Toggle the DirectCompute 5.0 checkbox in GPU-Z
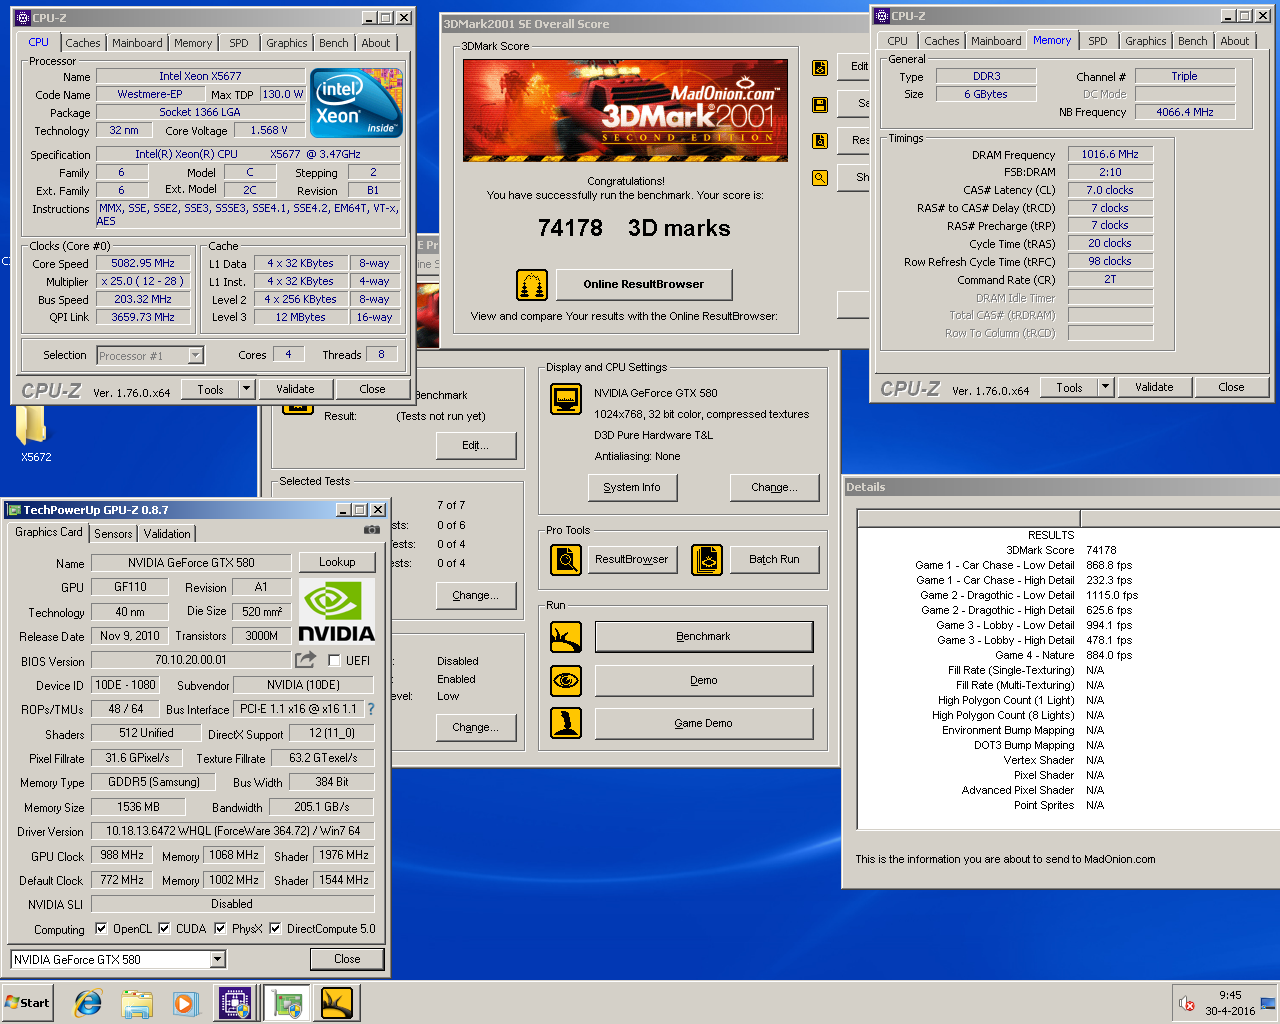Screen dimensions: 1280x1024 275,928
